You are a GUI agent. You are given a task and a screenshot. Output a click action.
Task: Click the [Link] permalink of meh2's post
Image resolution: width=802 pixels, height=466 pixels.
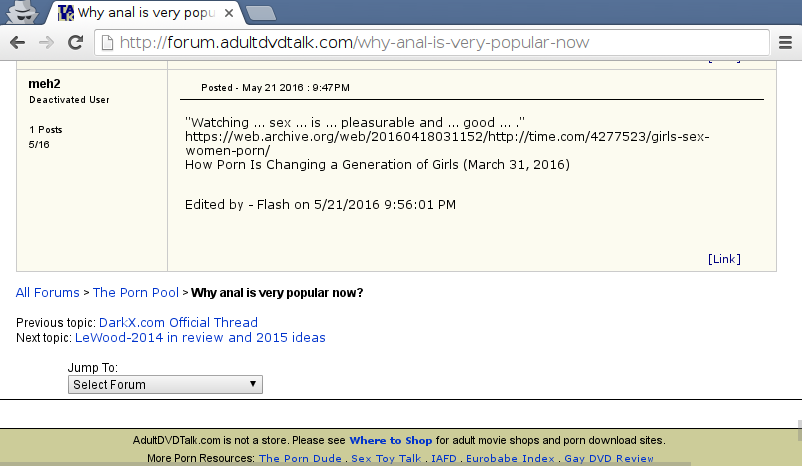click(x=724, y=259)
